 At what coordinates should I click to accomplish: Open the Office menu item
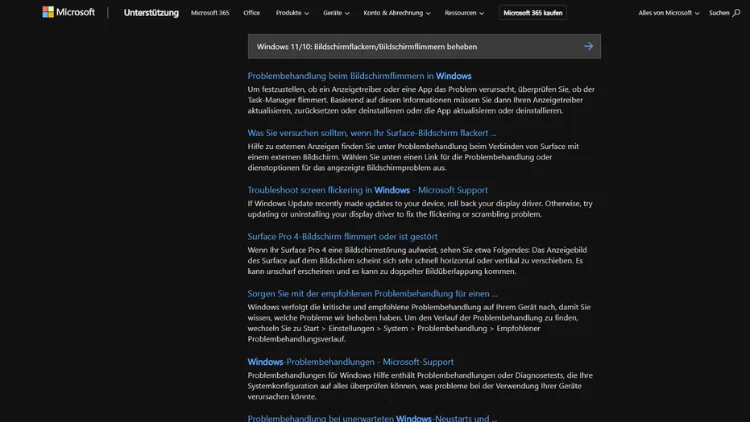coord(252,13)
